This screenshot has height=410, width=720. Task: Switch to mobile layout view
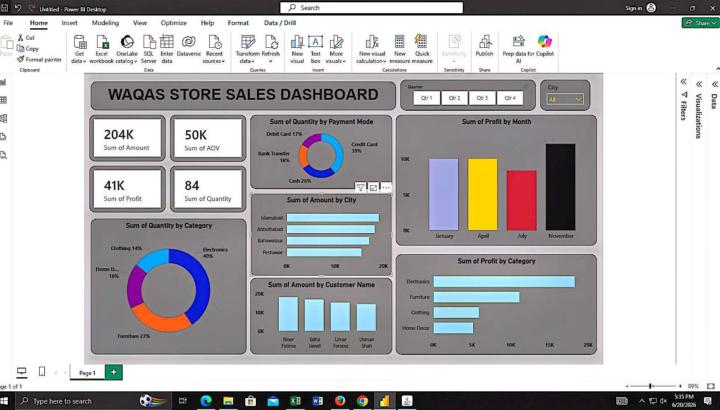(x=42, y=371)
